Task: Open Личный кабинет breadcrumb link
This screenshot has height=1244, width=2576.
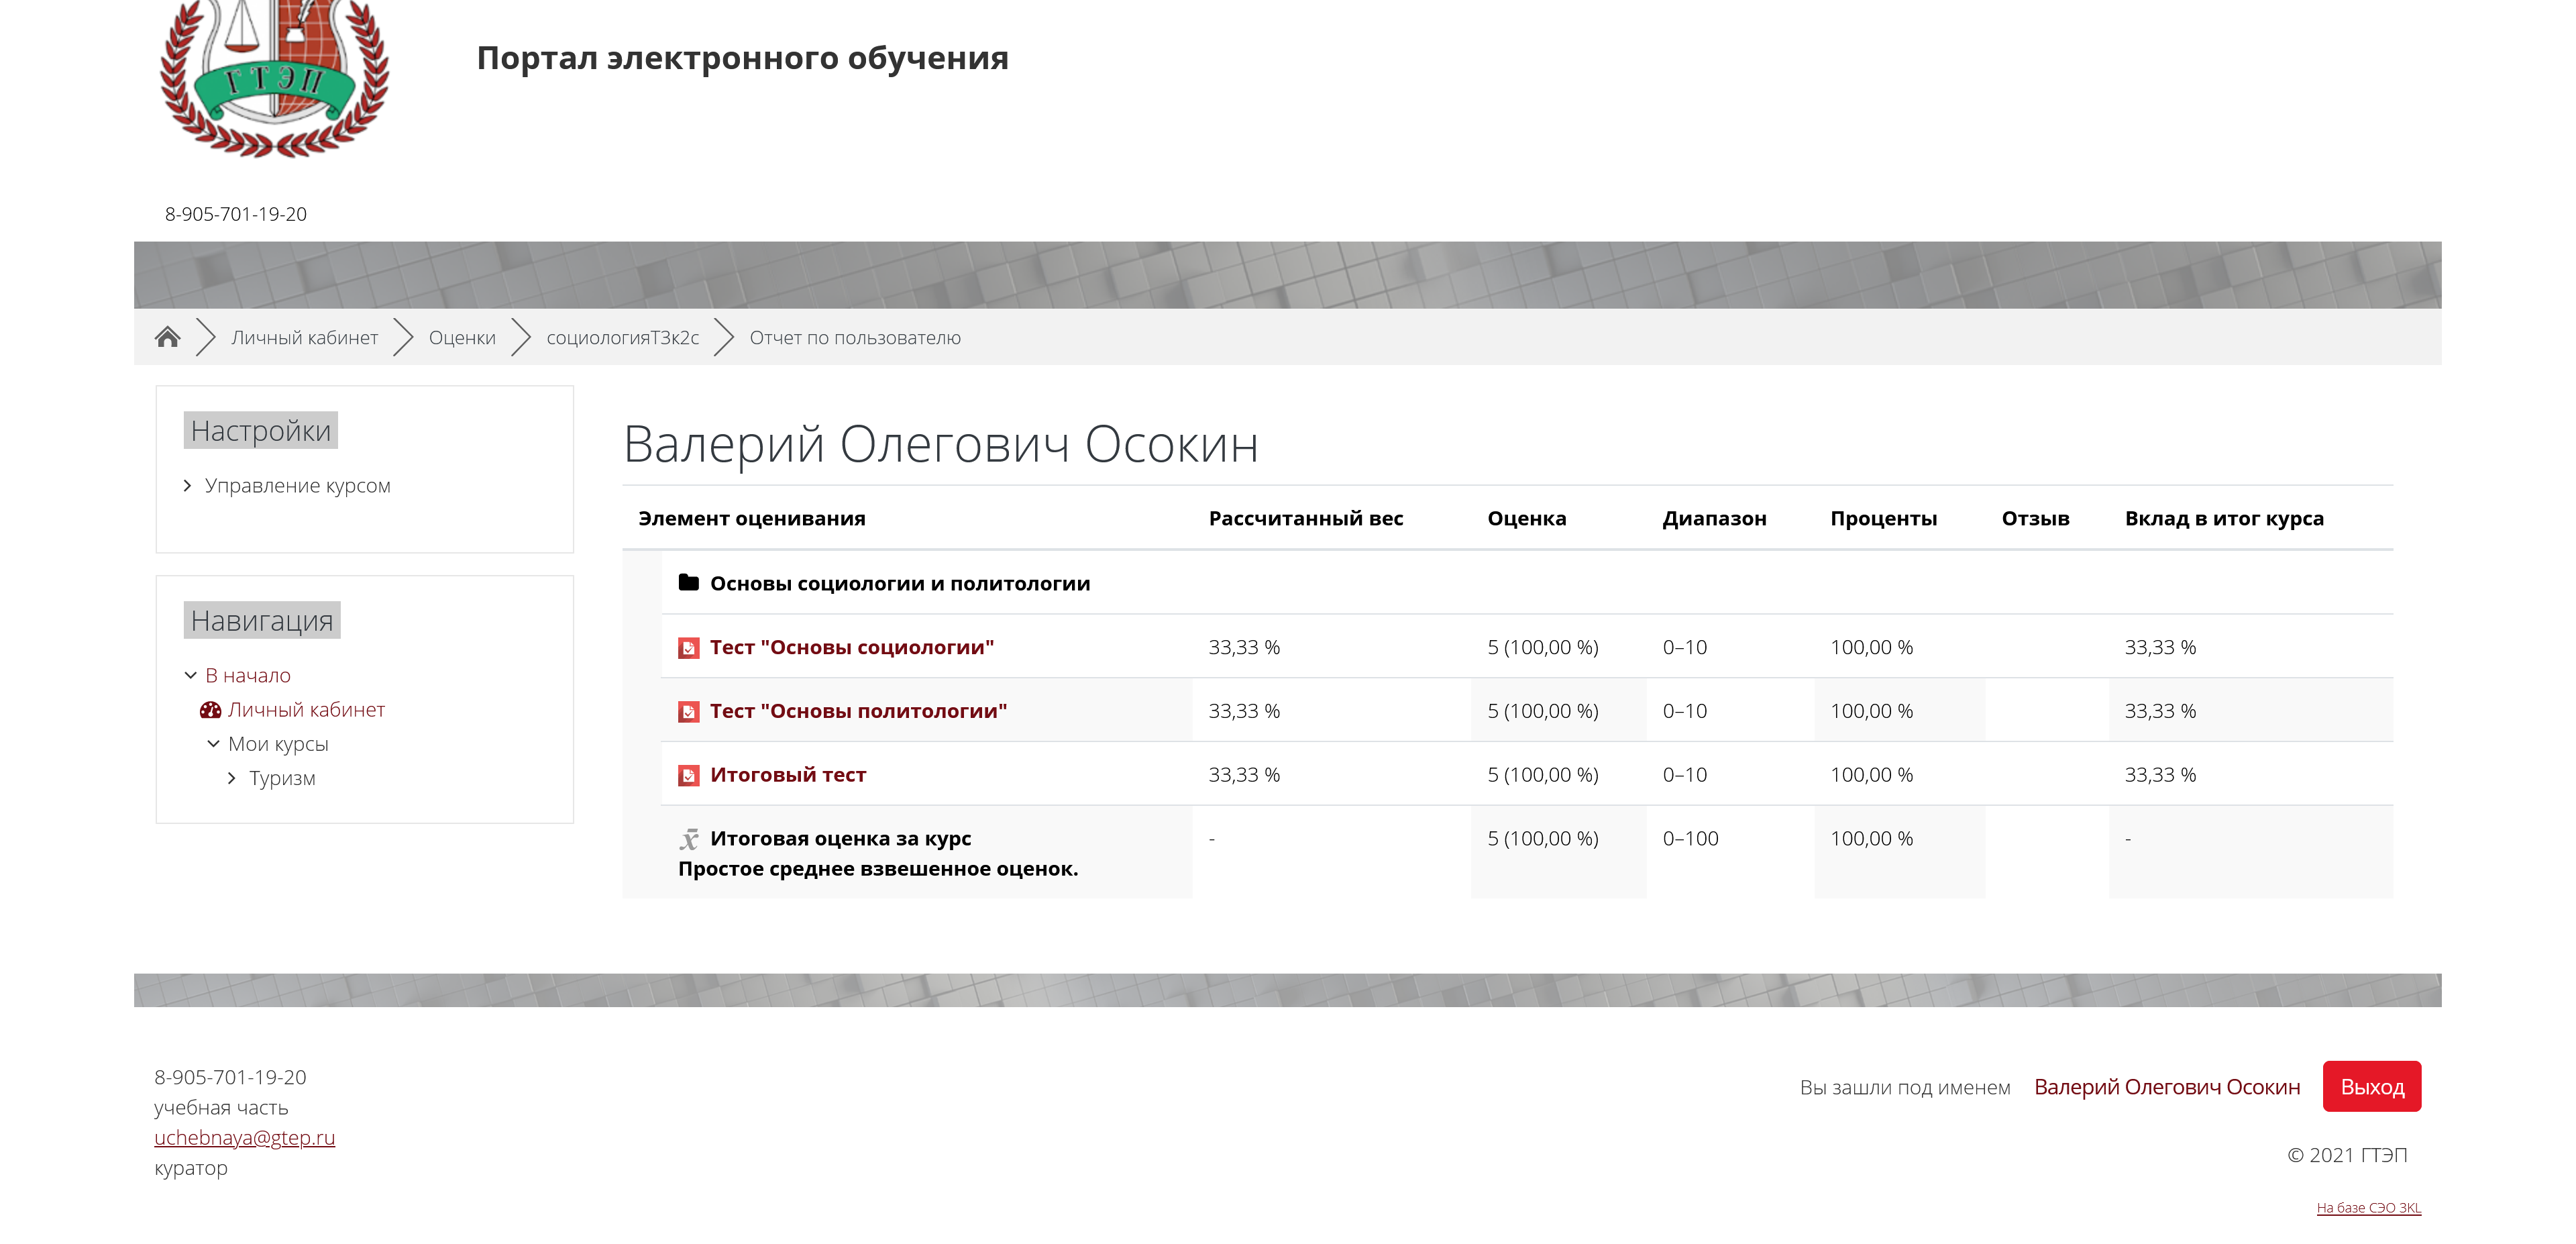Action: (x=304, y=338)
